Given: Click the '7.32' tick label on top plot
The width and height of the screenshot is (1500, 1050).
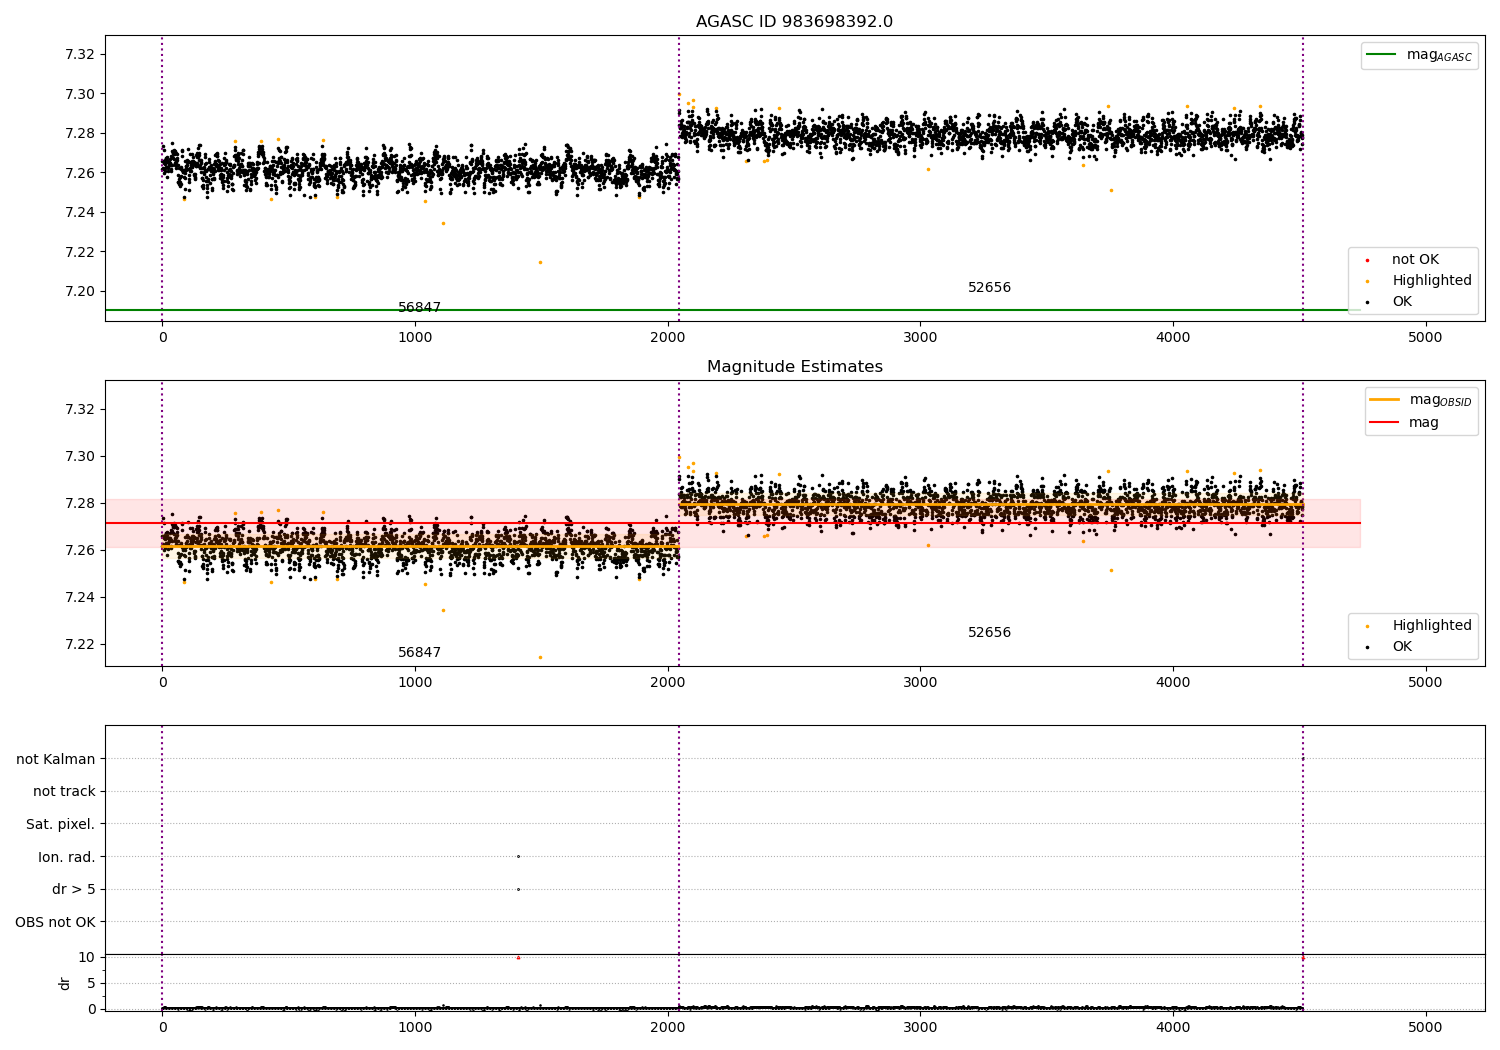Looking at the screenshot, I should [x=80, y=54].
